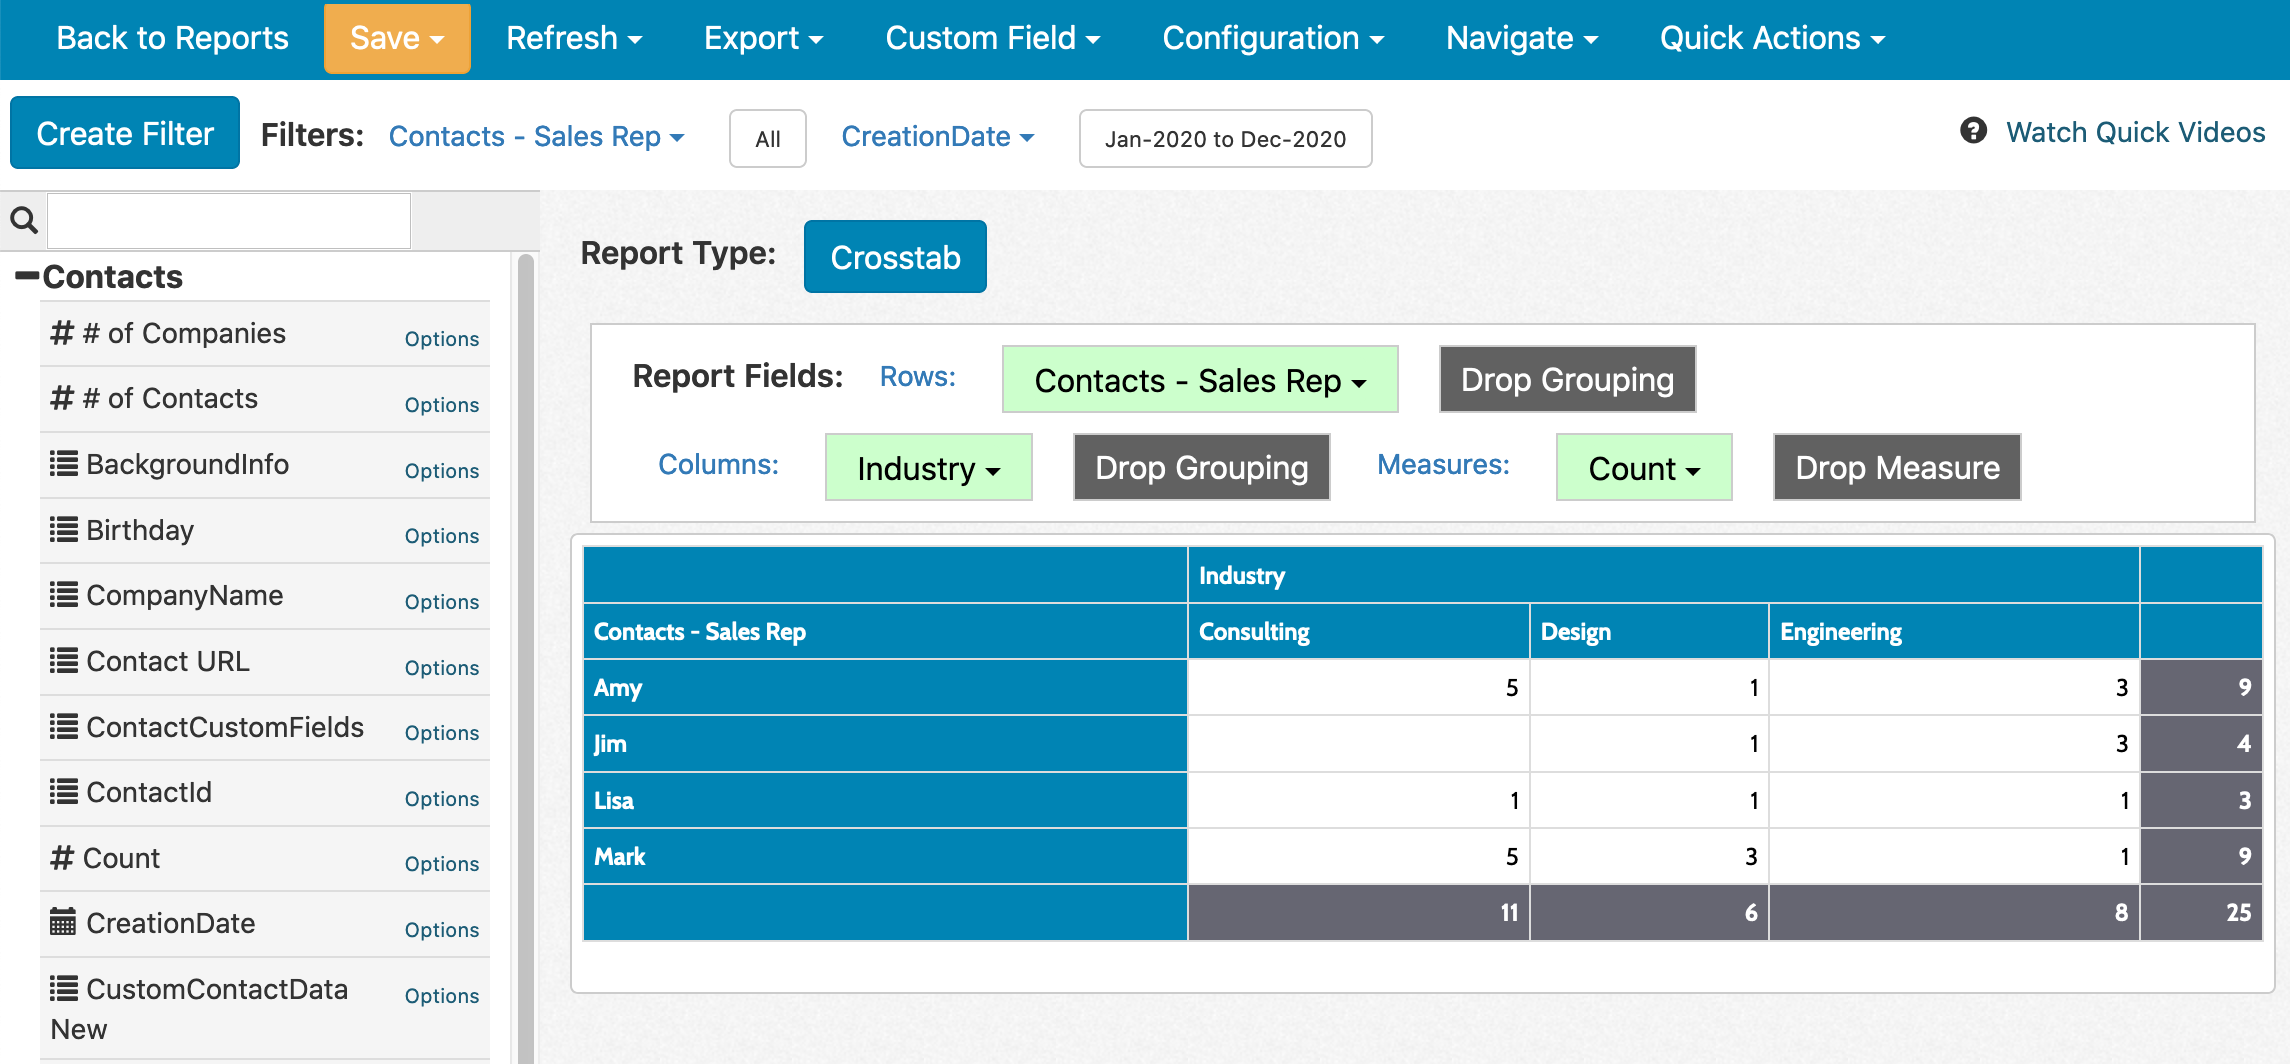Viewport: 2290px width, 1064px height.
Task: Collapse the Contacts field group
Action: (27, 276)
